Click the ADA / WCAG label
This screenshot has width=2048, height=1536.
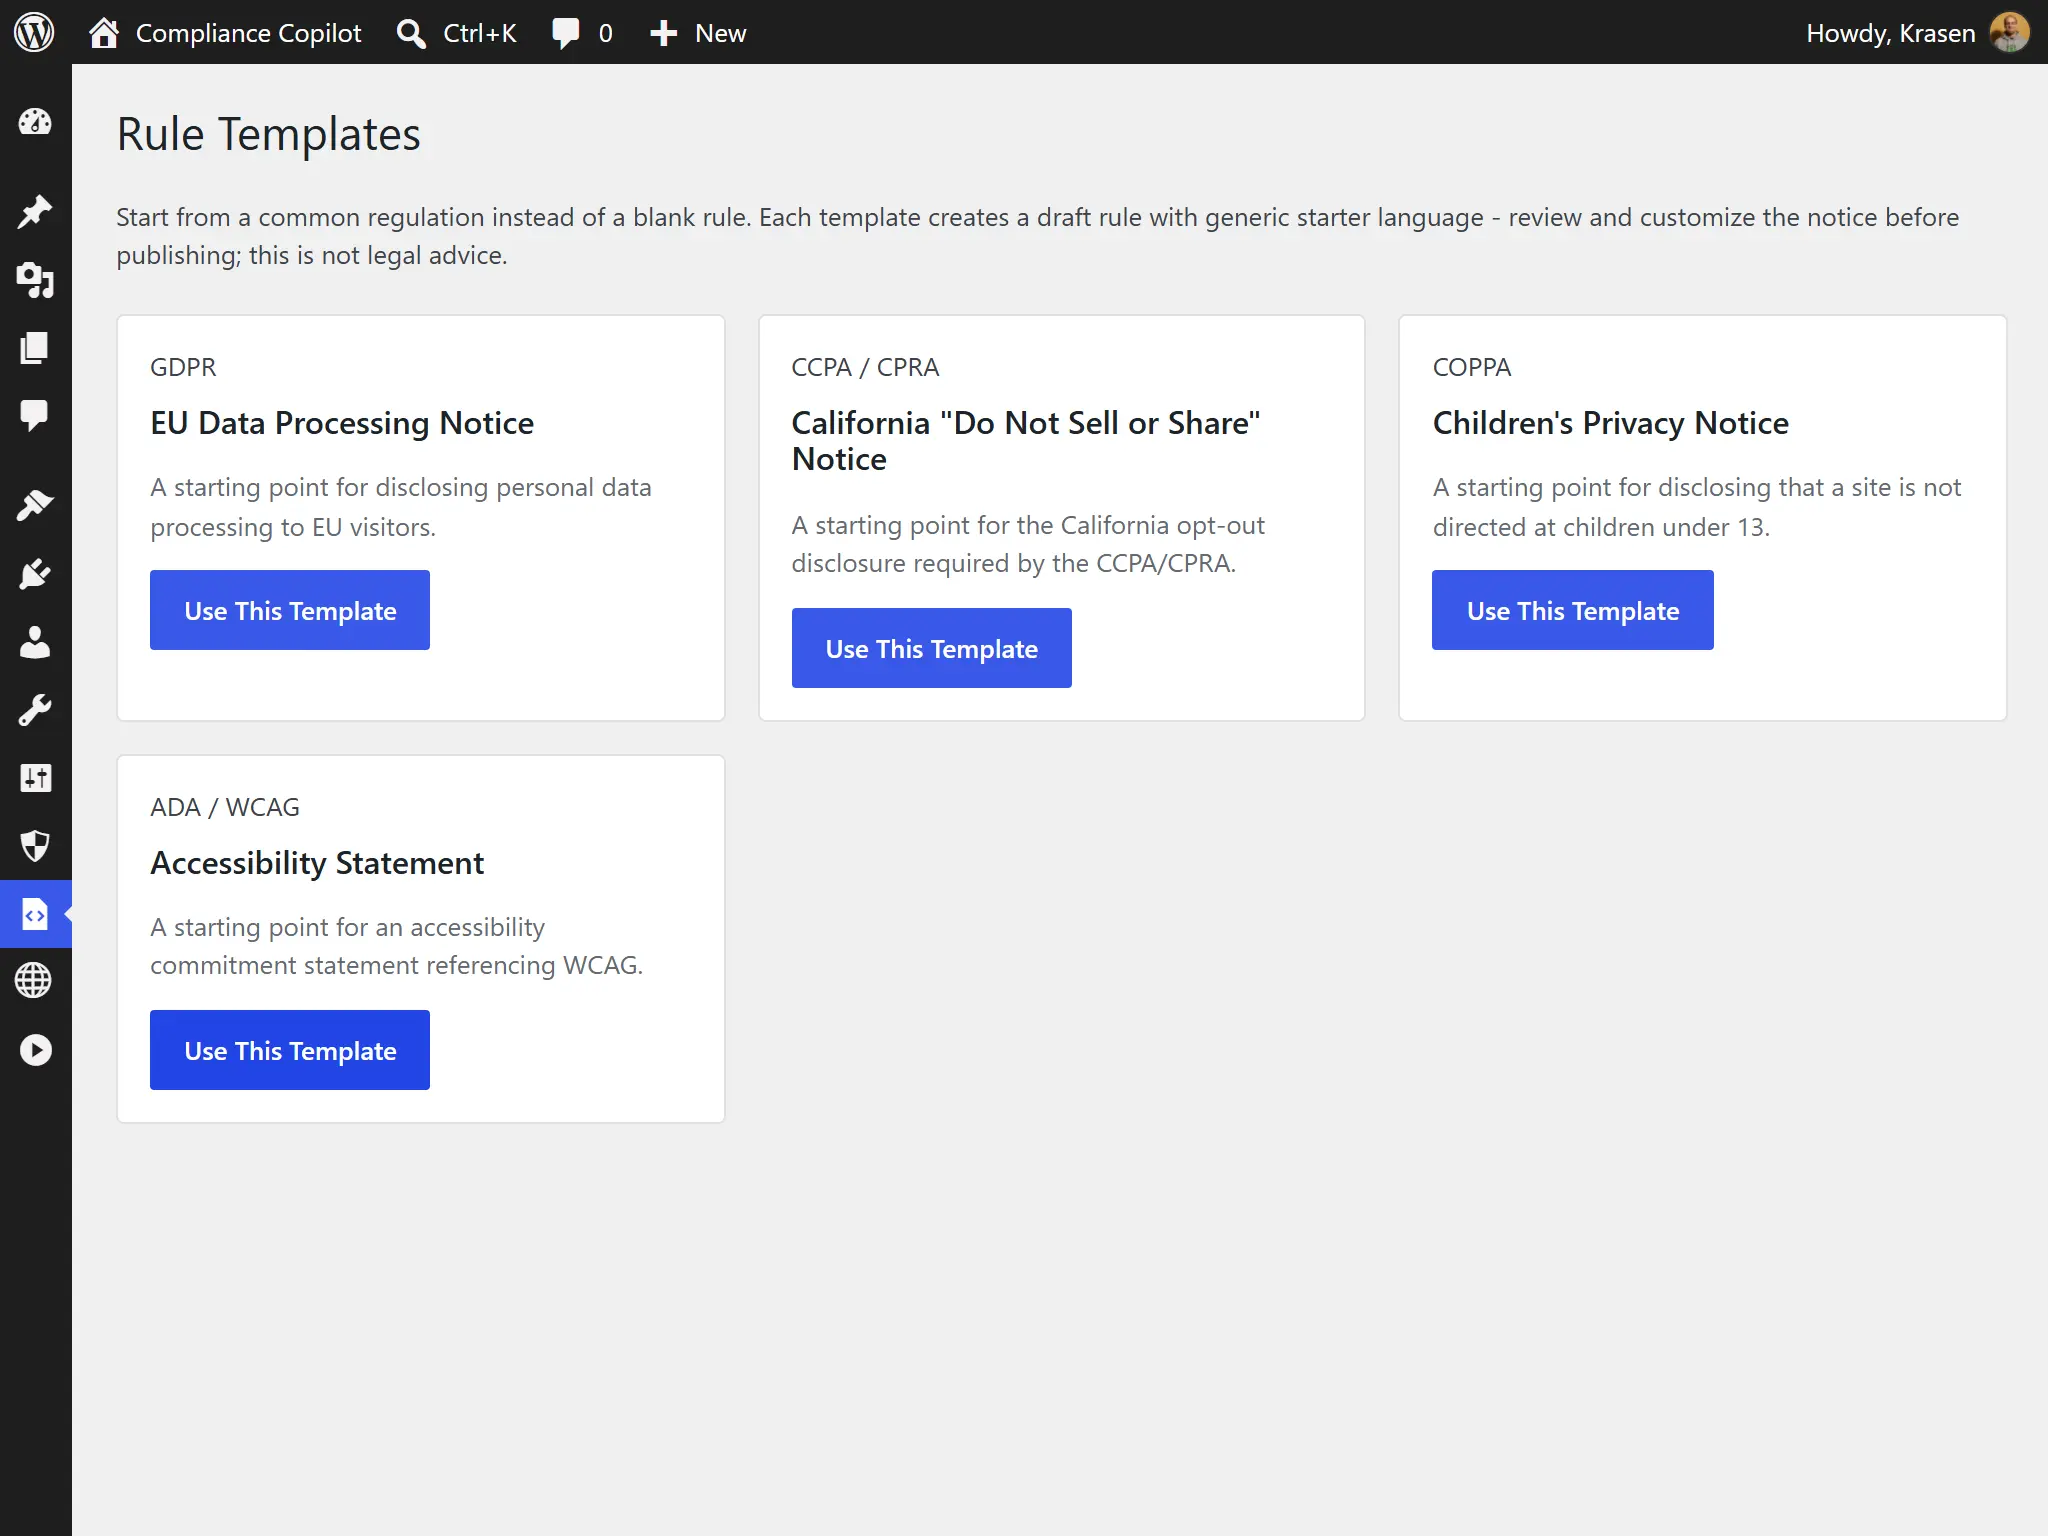point(225,807)
